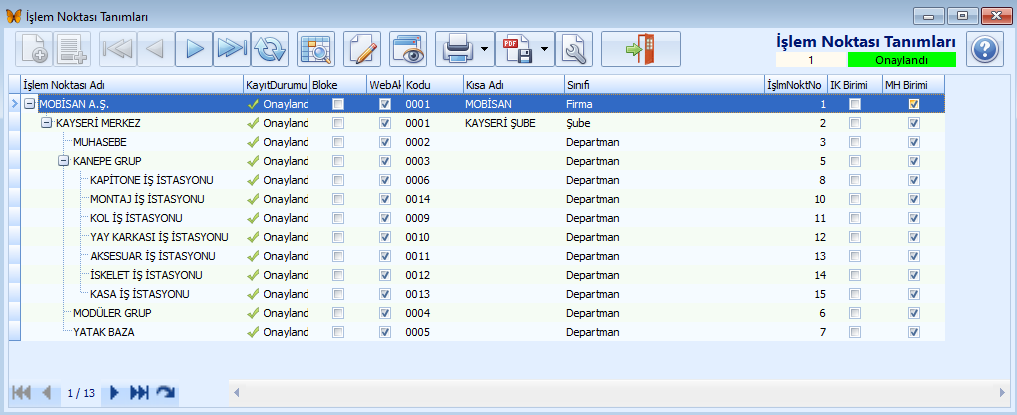The width and height of the screenshot is (1017, 415).
Task: Go to next record in toolbar
Action: coord(194,49)
